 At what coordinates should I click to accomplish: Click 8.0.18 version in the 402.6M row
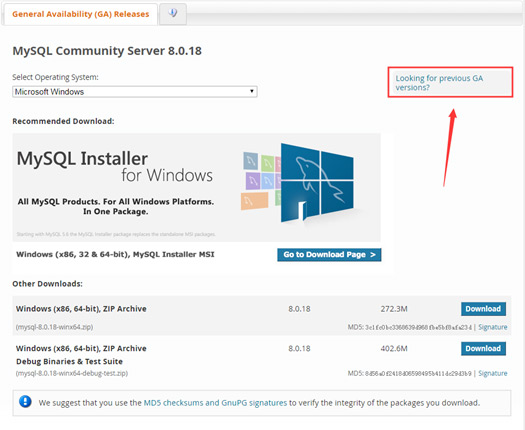tap(299, 349)
